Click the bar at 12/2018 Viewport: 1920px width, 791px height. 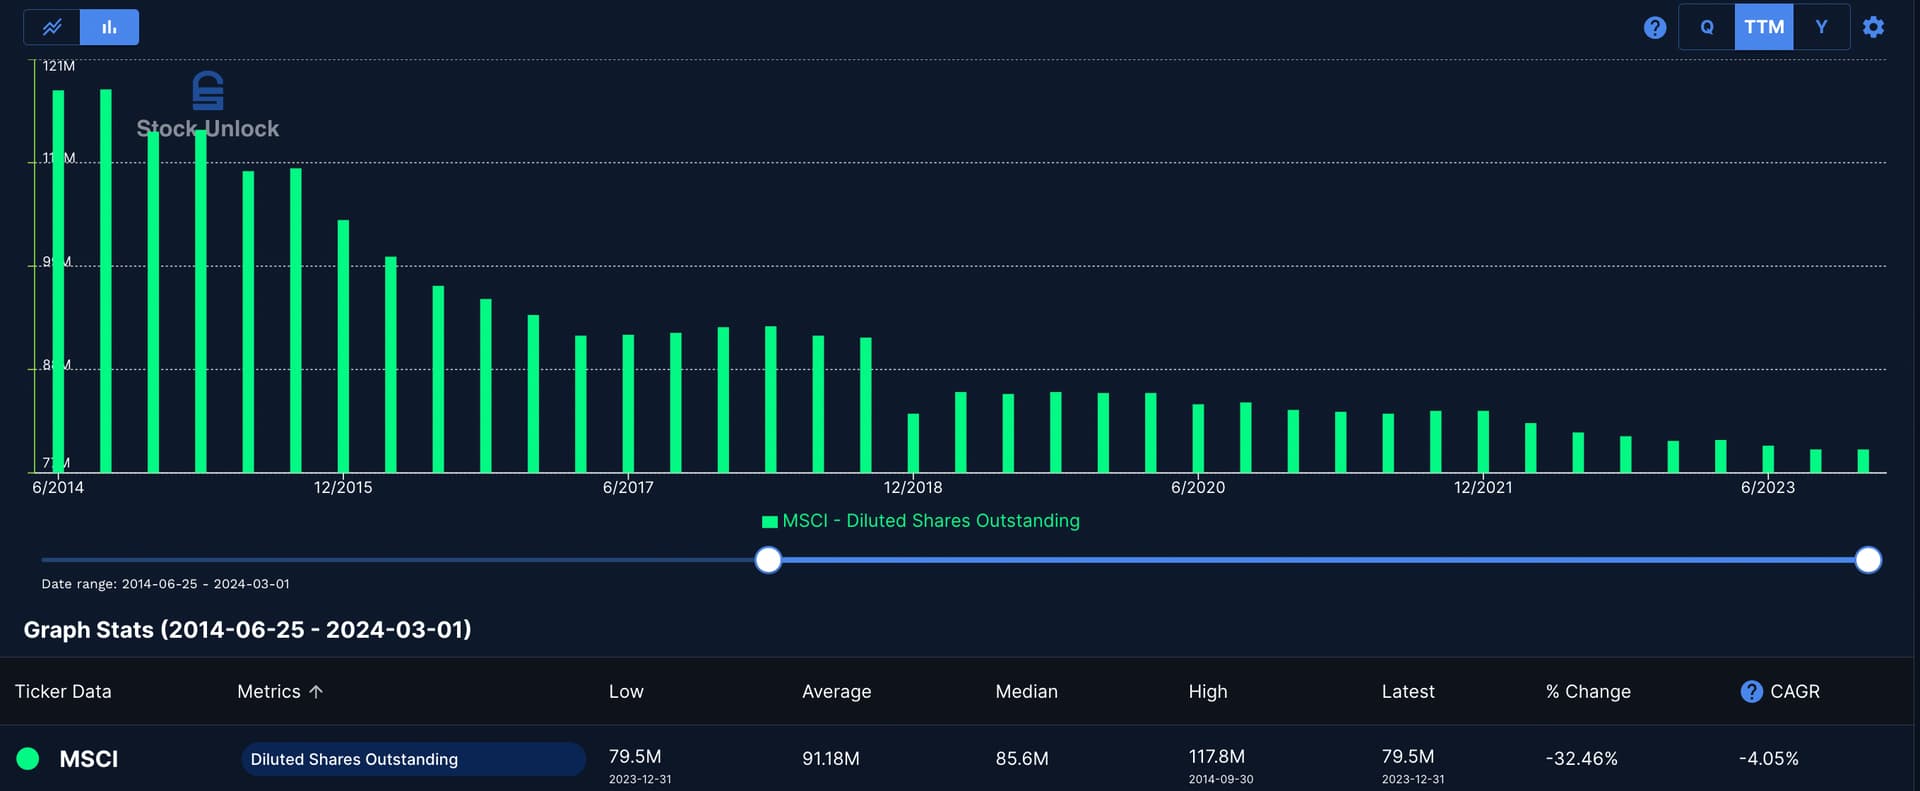pos(913,443)
